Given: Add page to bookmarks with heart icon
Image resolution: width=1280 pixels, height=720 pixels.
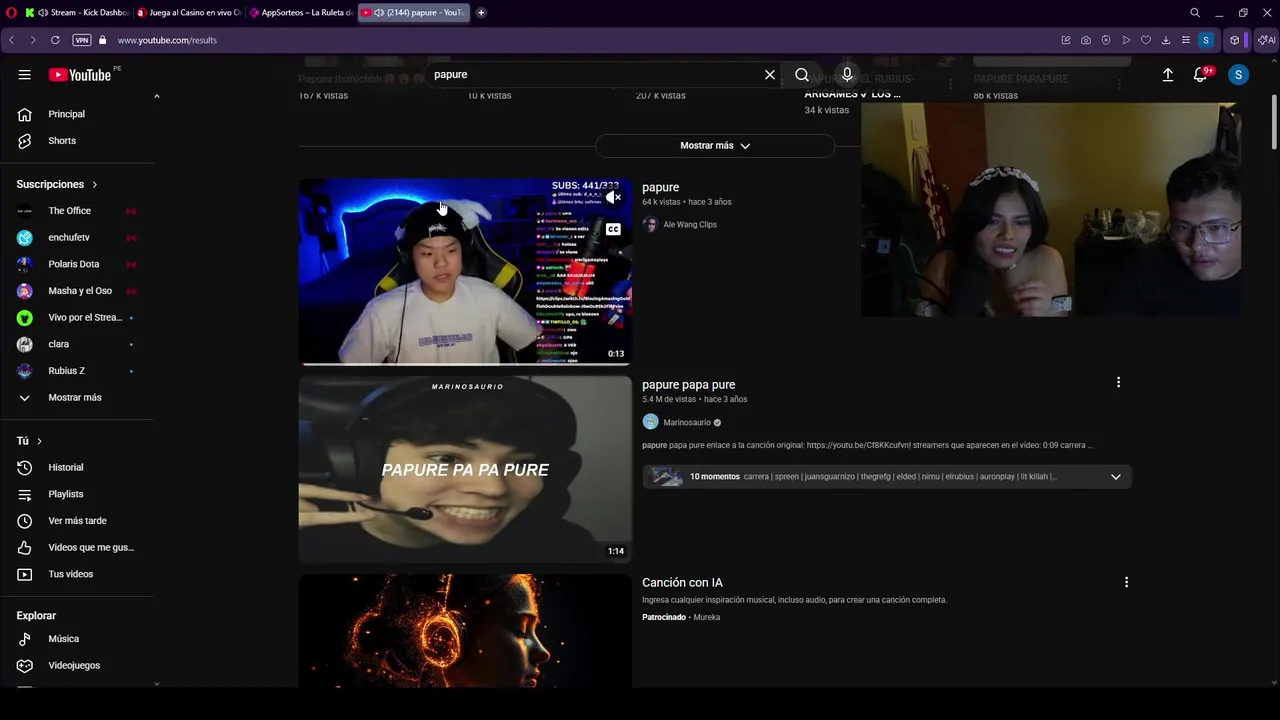Looking at the screenshot, I should tap(1146, 40).
